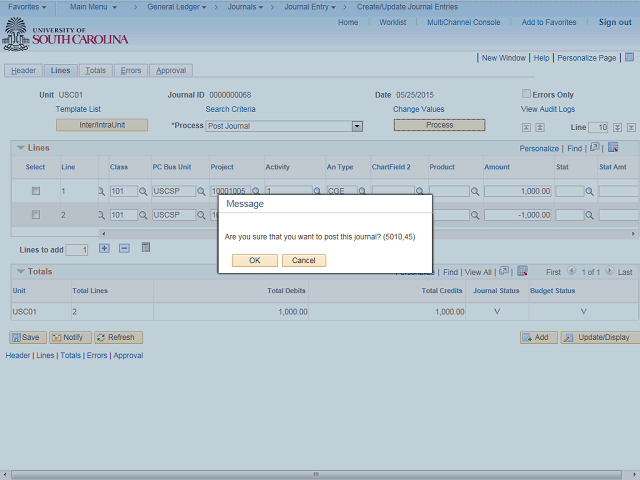Jump to first line icon

(x=526, y=127)
